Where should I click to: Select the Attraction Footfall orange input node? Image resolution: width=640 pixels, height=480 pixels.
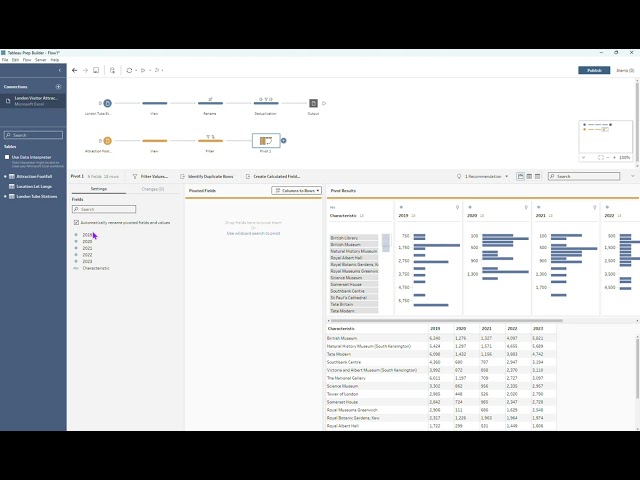coord(107,141)
